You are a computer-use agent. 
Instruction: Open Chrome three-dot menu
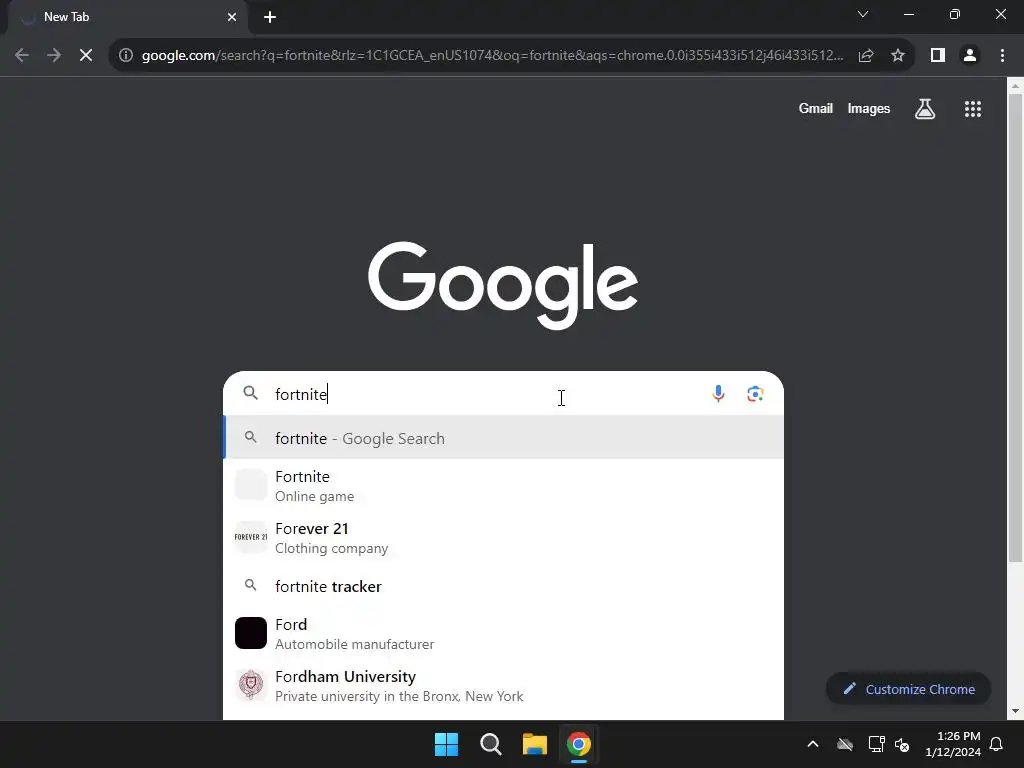click(x=1002, y=56)
